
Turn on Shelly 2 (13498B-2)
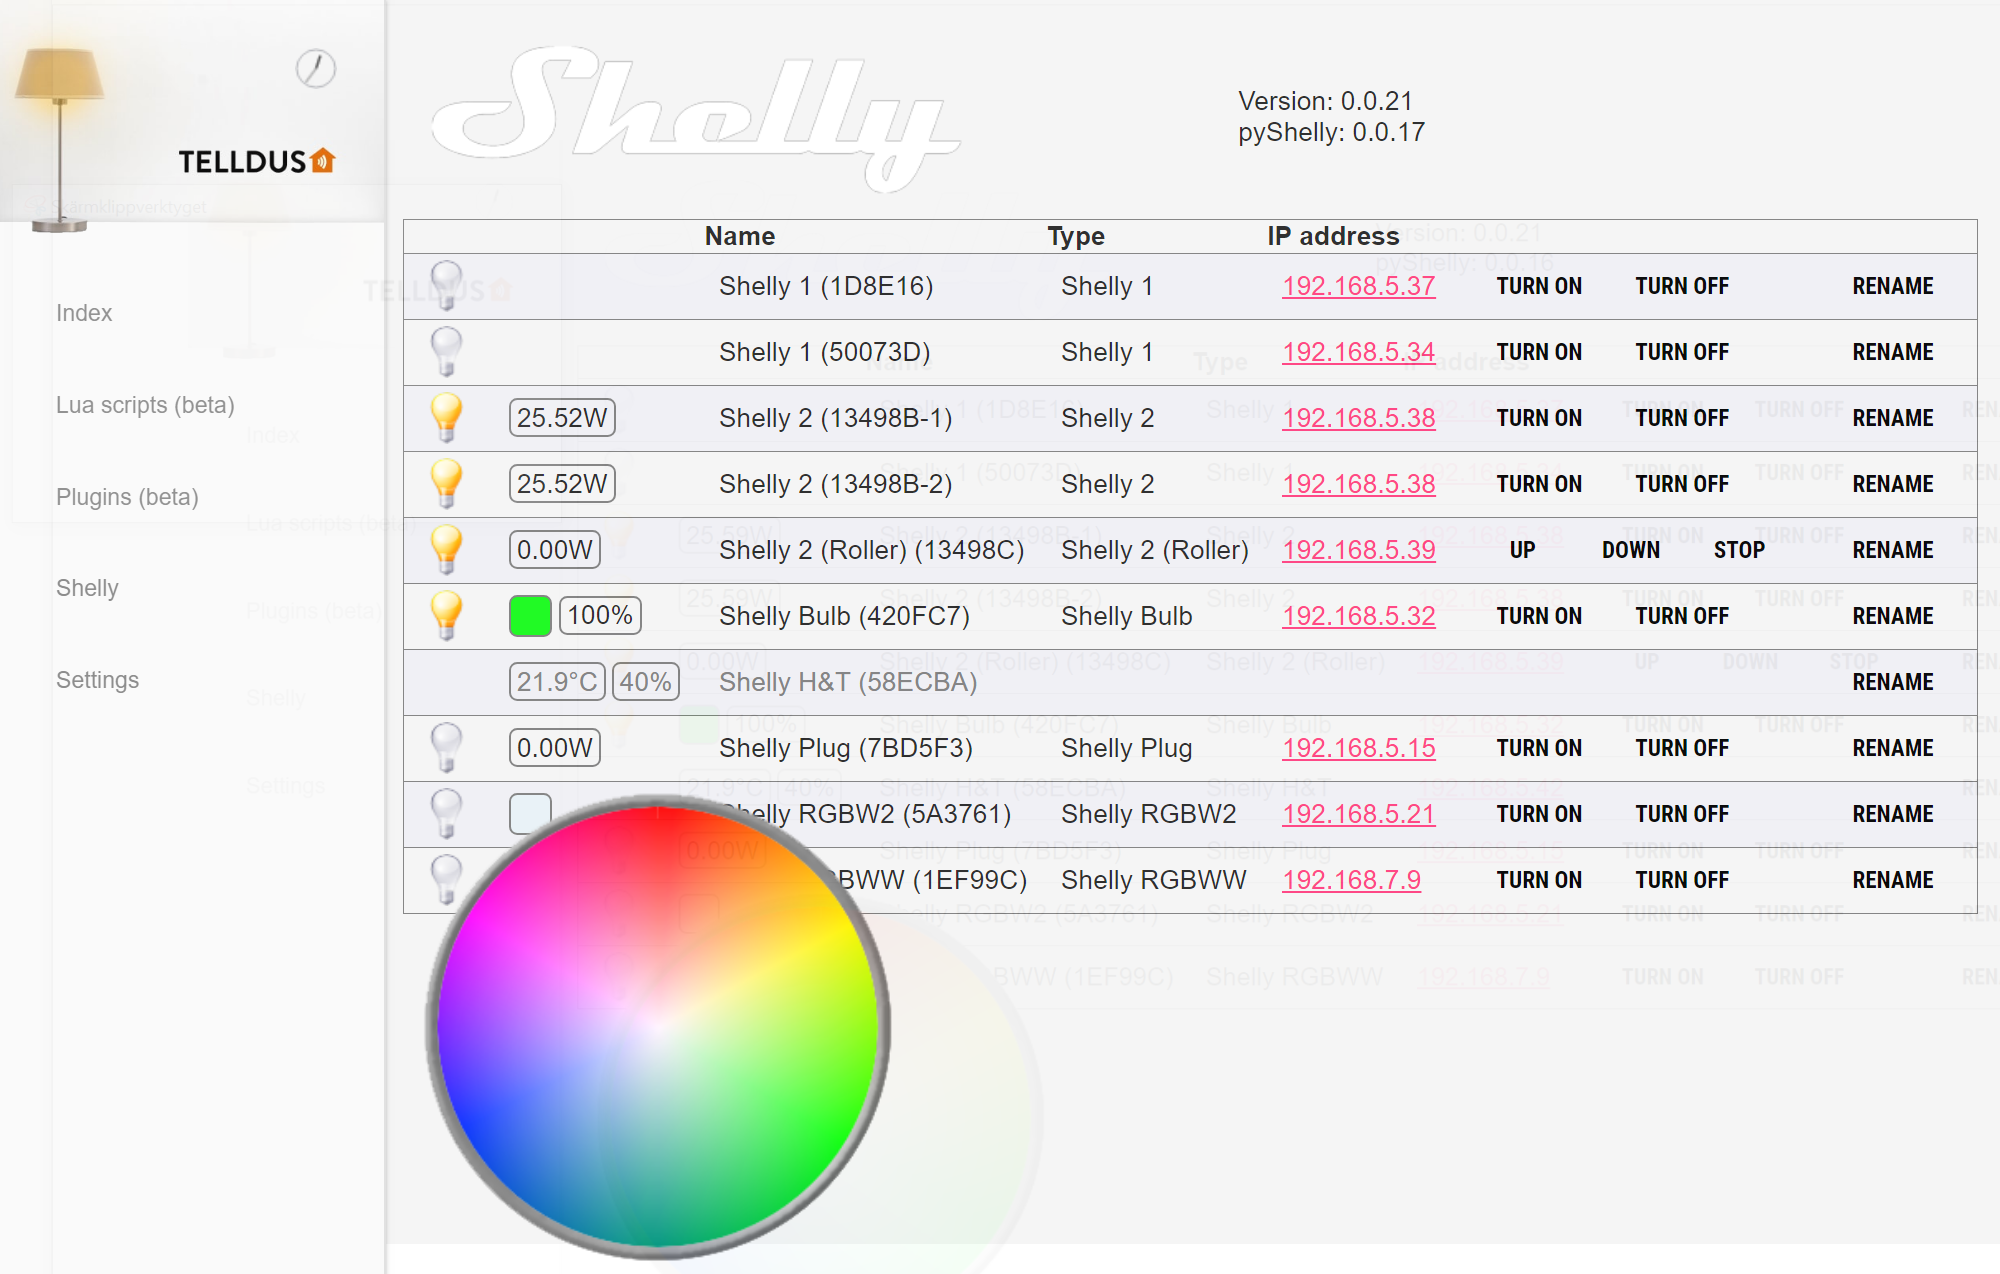1539,484
